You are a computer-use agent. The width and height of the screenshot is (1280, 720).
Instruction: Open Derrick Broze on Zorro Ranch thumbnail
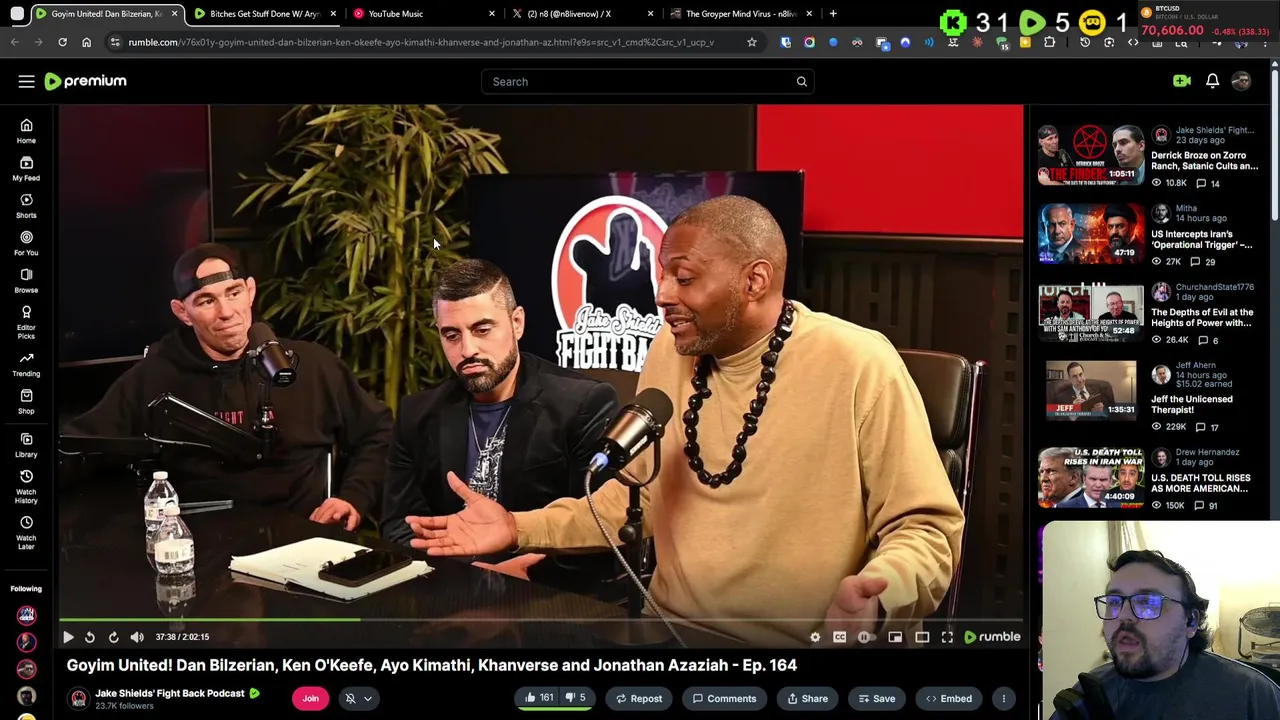tap(1091, 155)
